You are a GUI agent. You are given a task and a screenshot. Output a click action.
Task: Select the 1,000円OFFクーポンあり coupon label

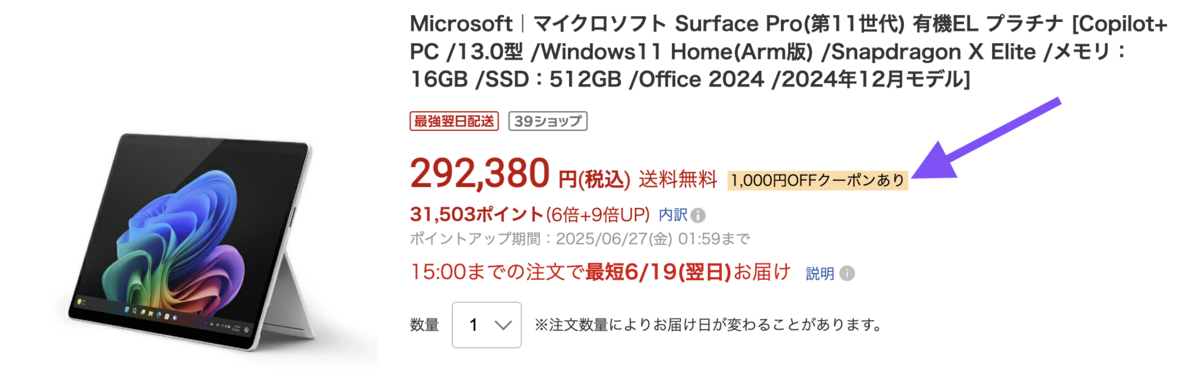point(818,181)
